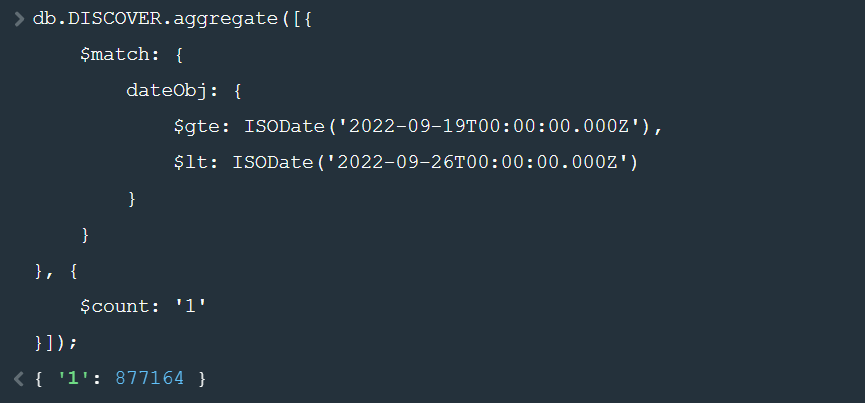Click the '1' string after $count
The height and width of the screenshot is (403, 865).
tap(189, 306)
